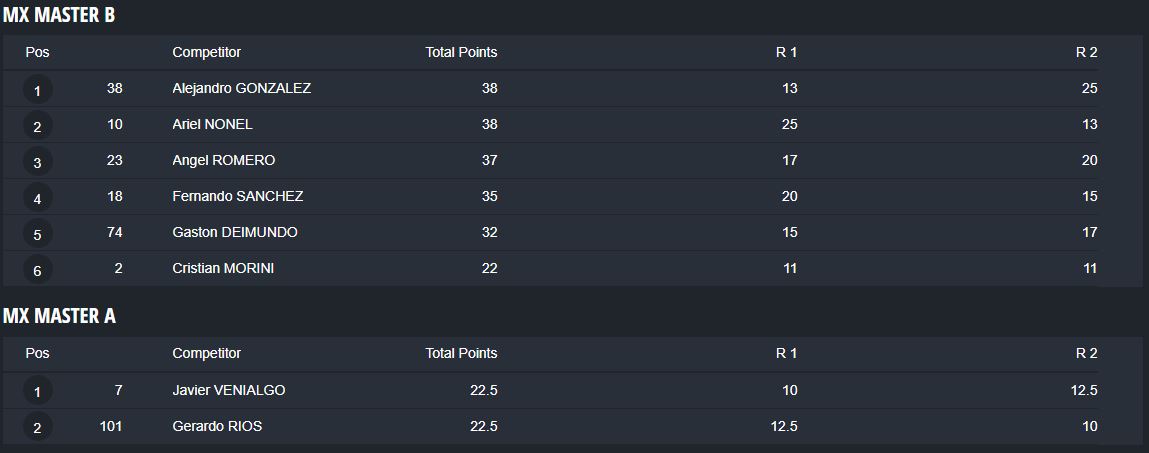Click position 3 badge for Angel ROMERO
The height and width of the screenshot is (453, 1149).
click(37, 163)
